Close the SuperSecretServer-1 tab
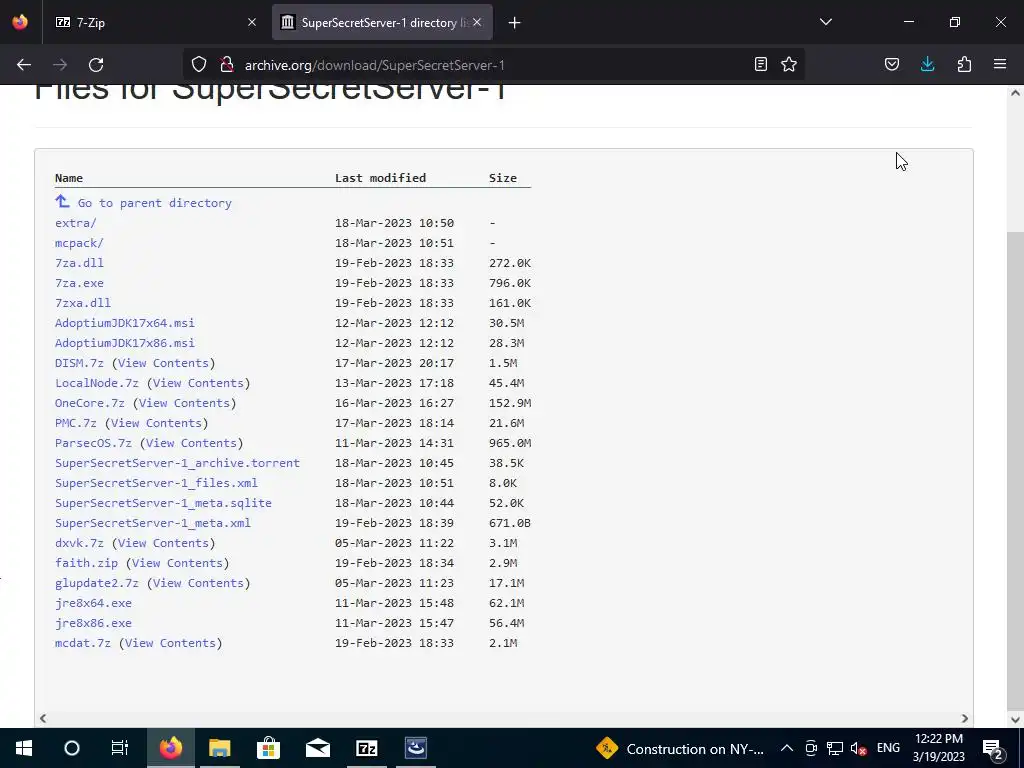The image size is (1024, 768). tap(477, 23)
